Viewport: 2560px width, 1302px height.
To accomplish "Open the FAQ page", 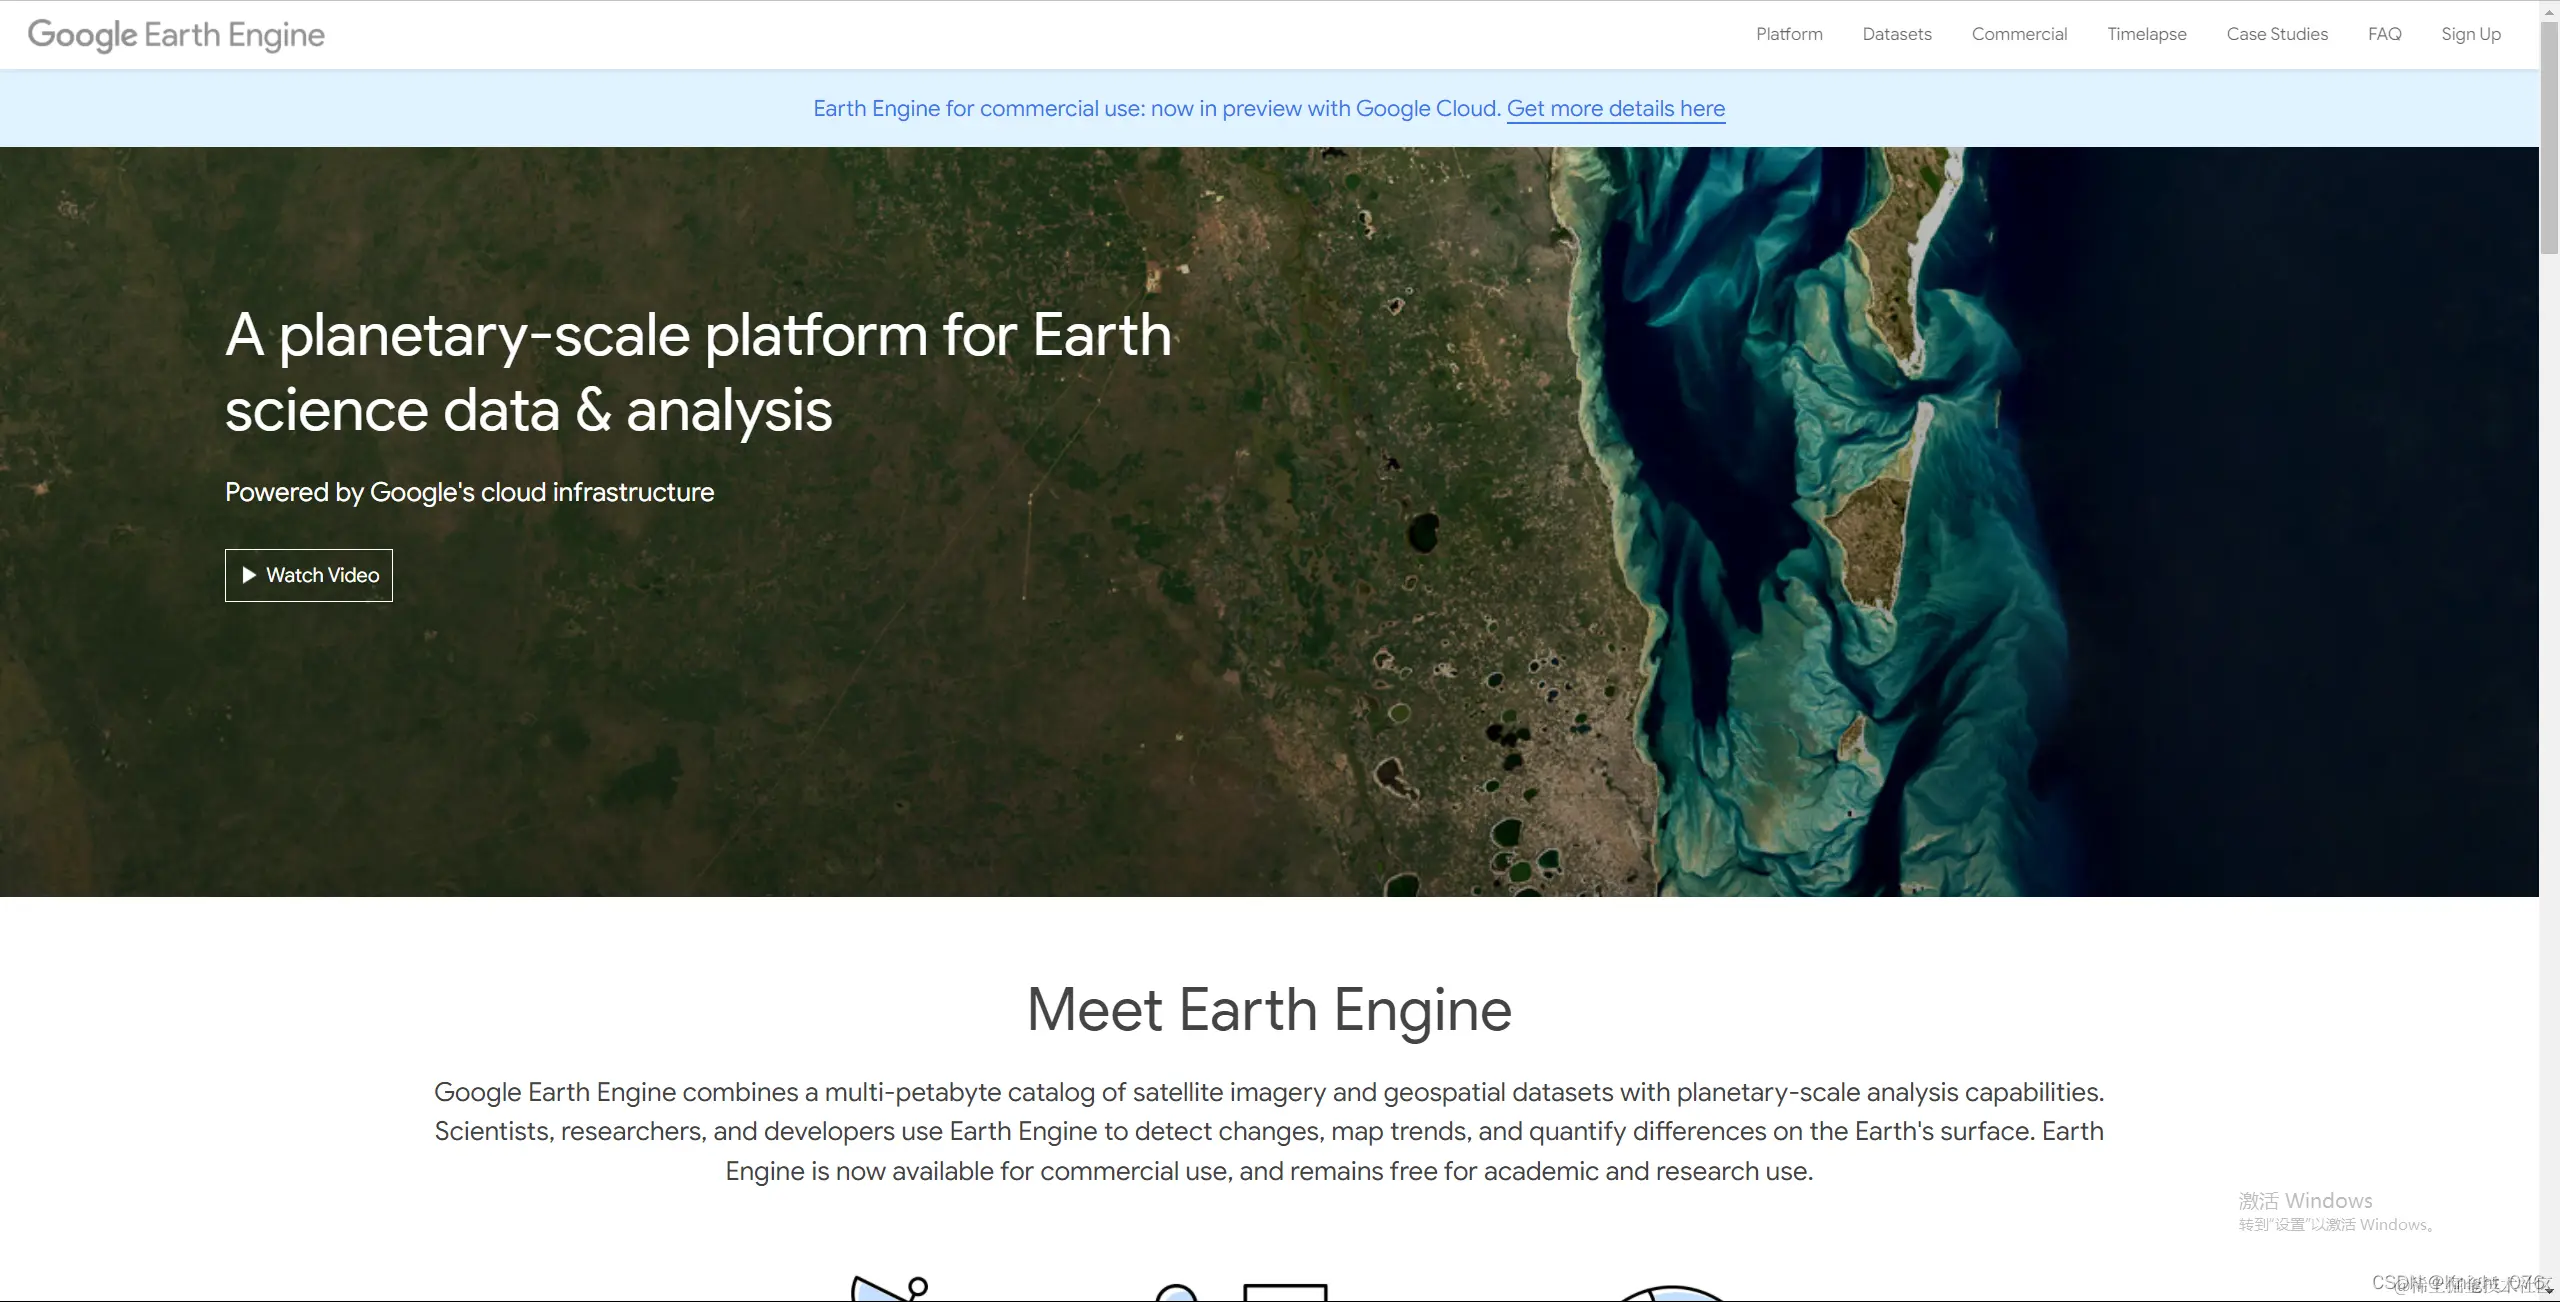I will point(2385,34).
